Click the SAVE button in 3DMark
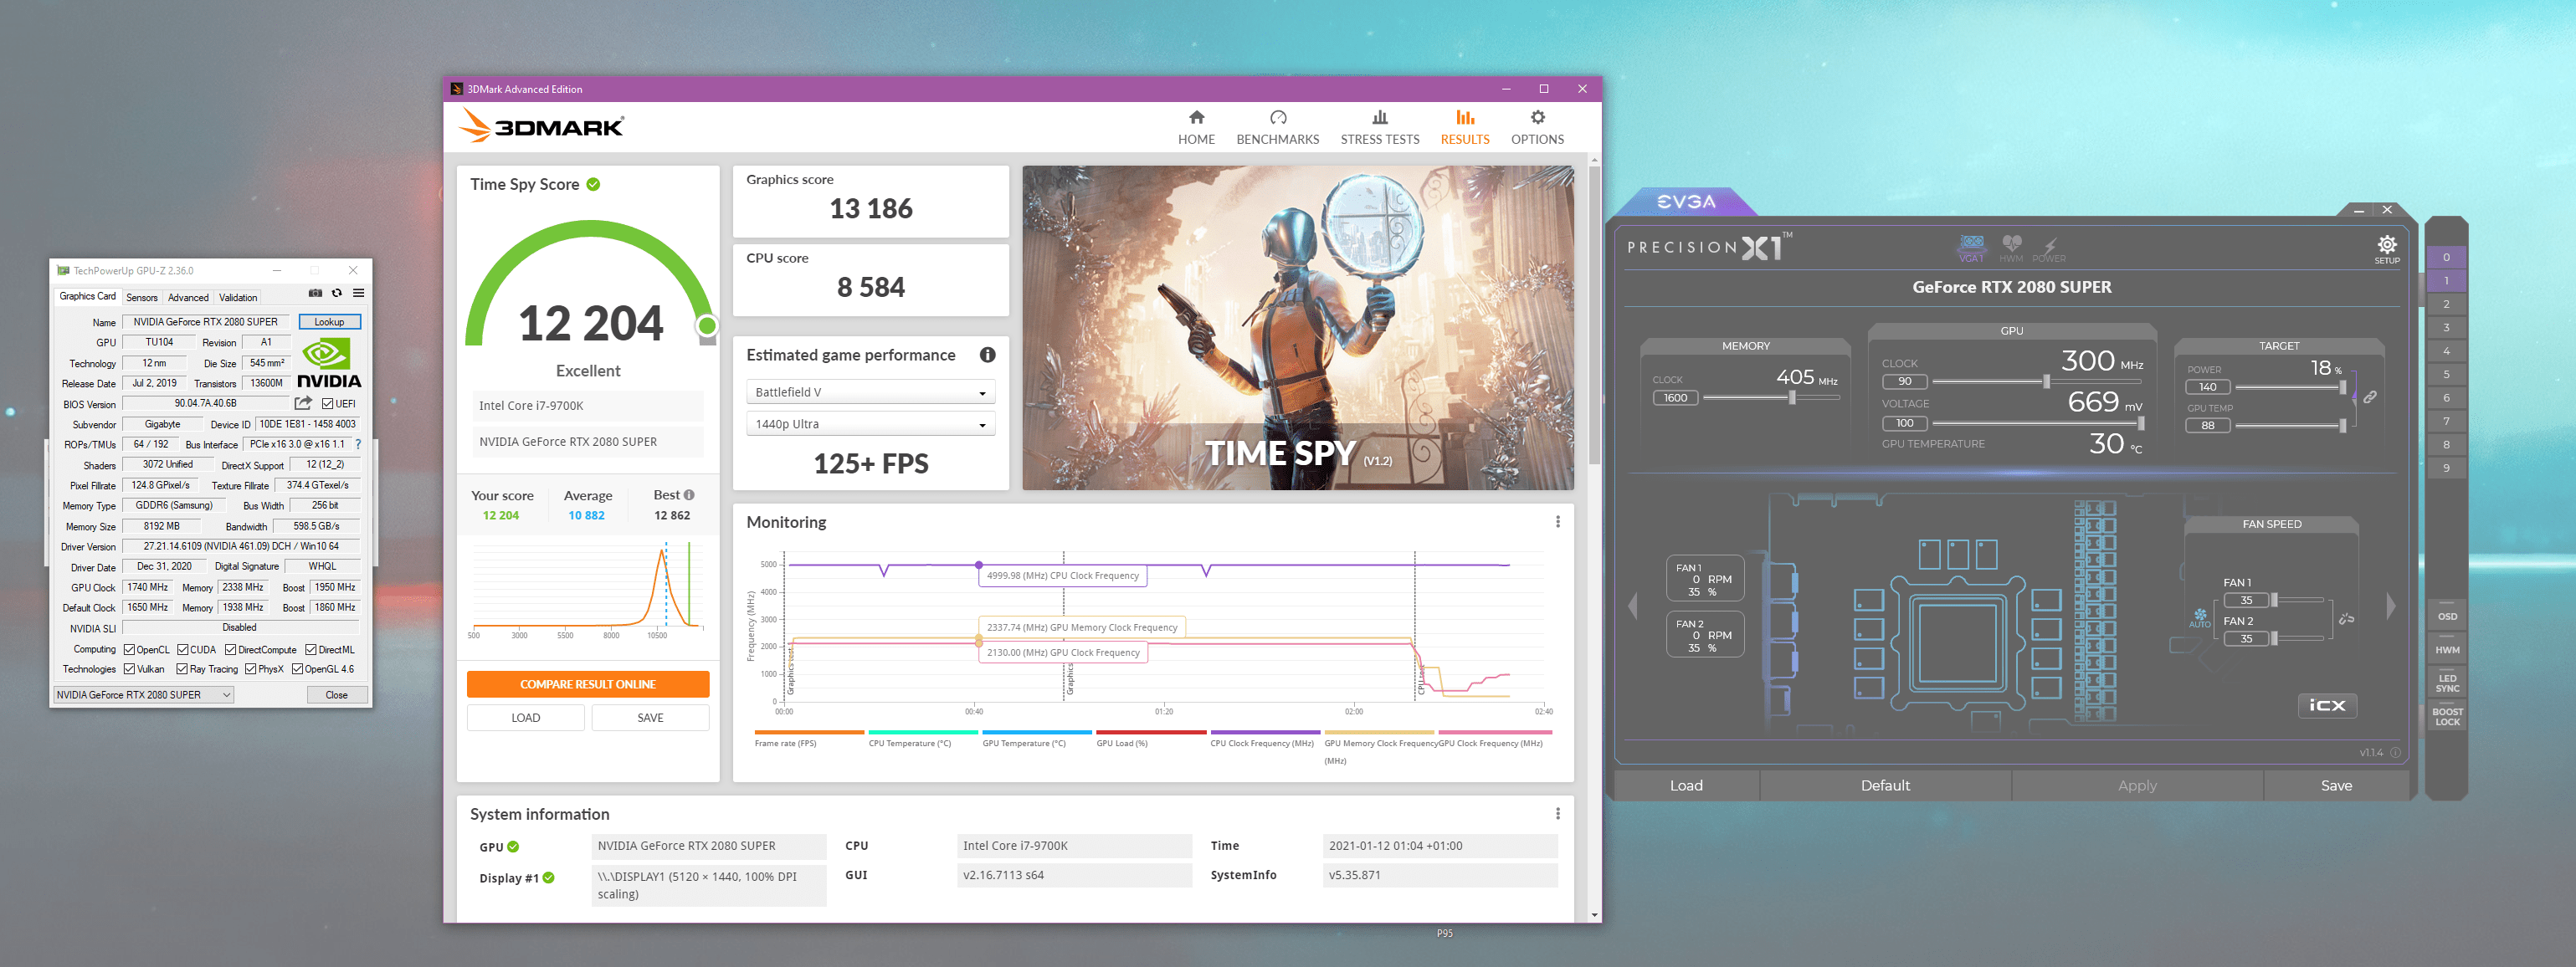This screenshot has height=967, width=2576. coord(650,718)
